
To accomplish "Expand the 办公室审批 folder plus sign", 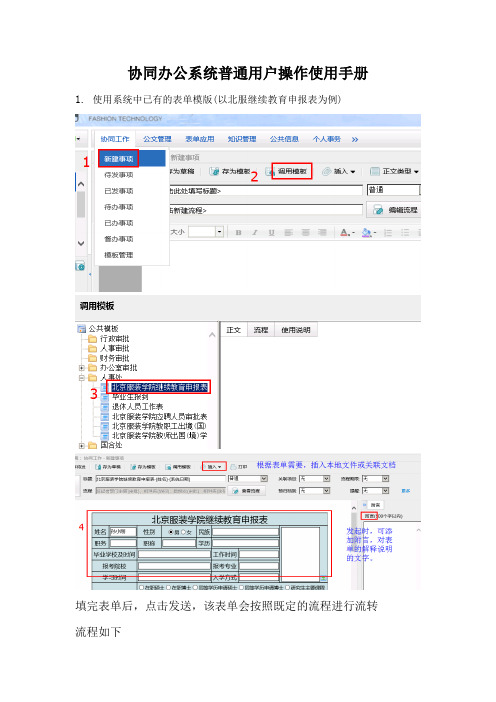I will tap(82, 368).
